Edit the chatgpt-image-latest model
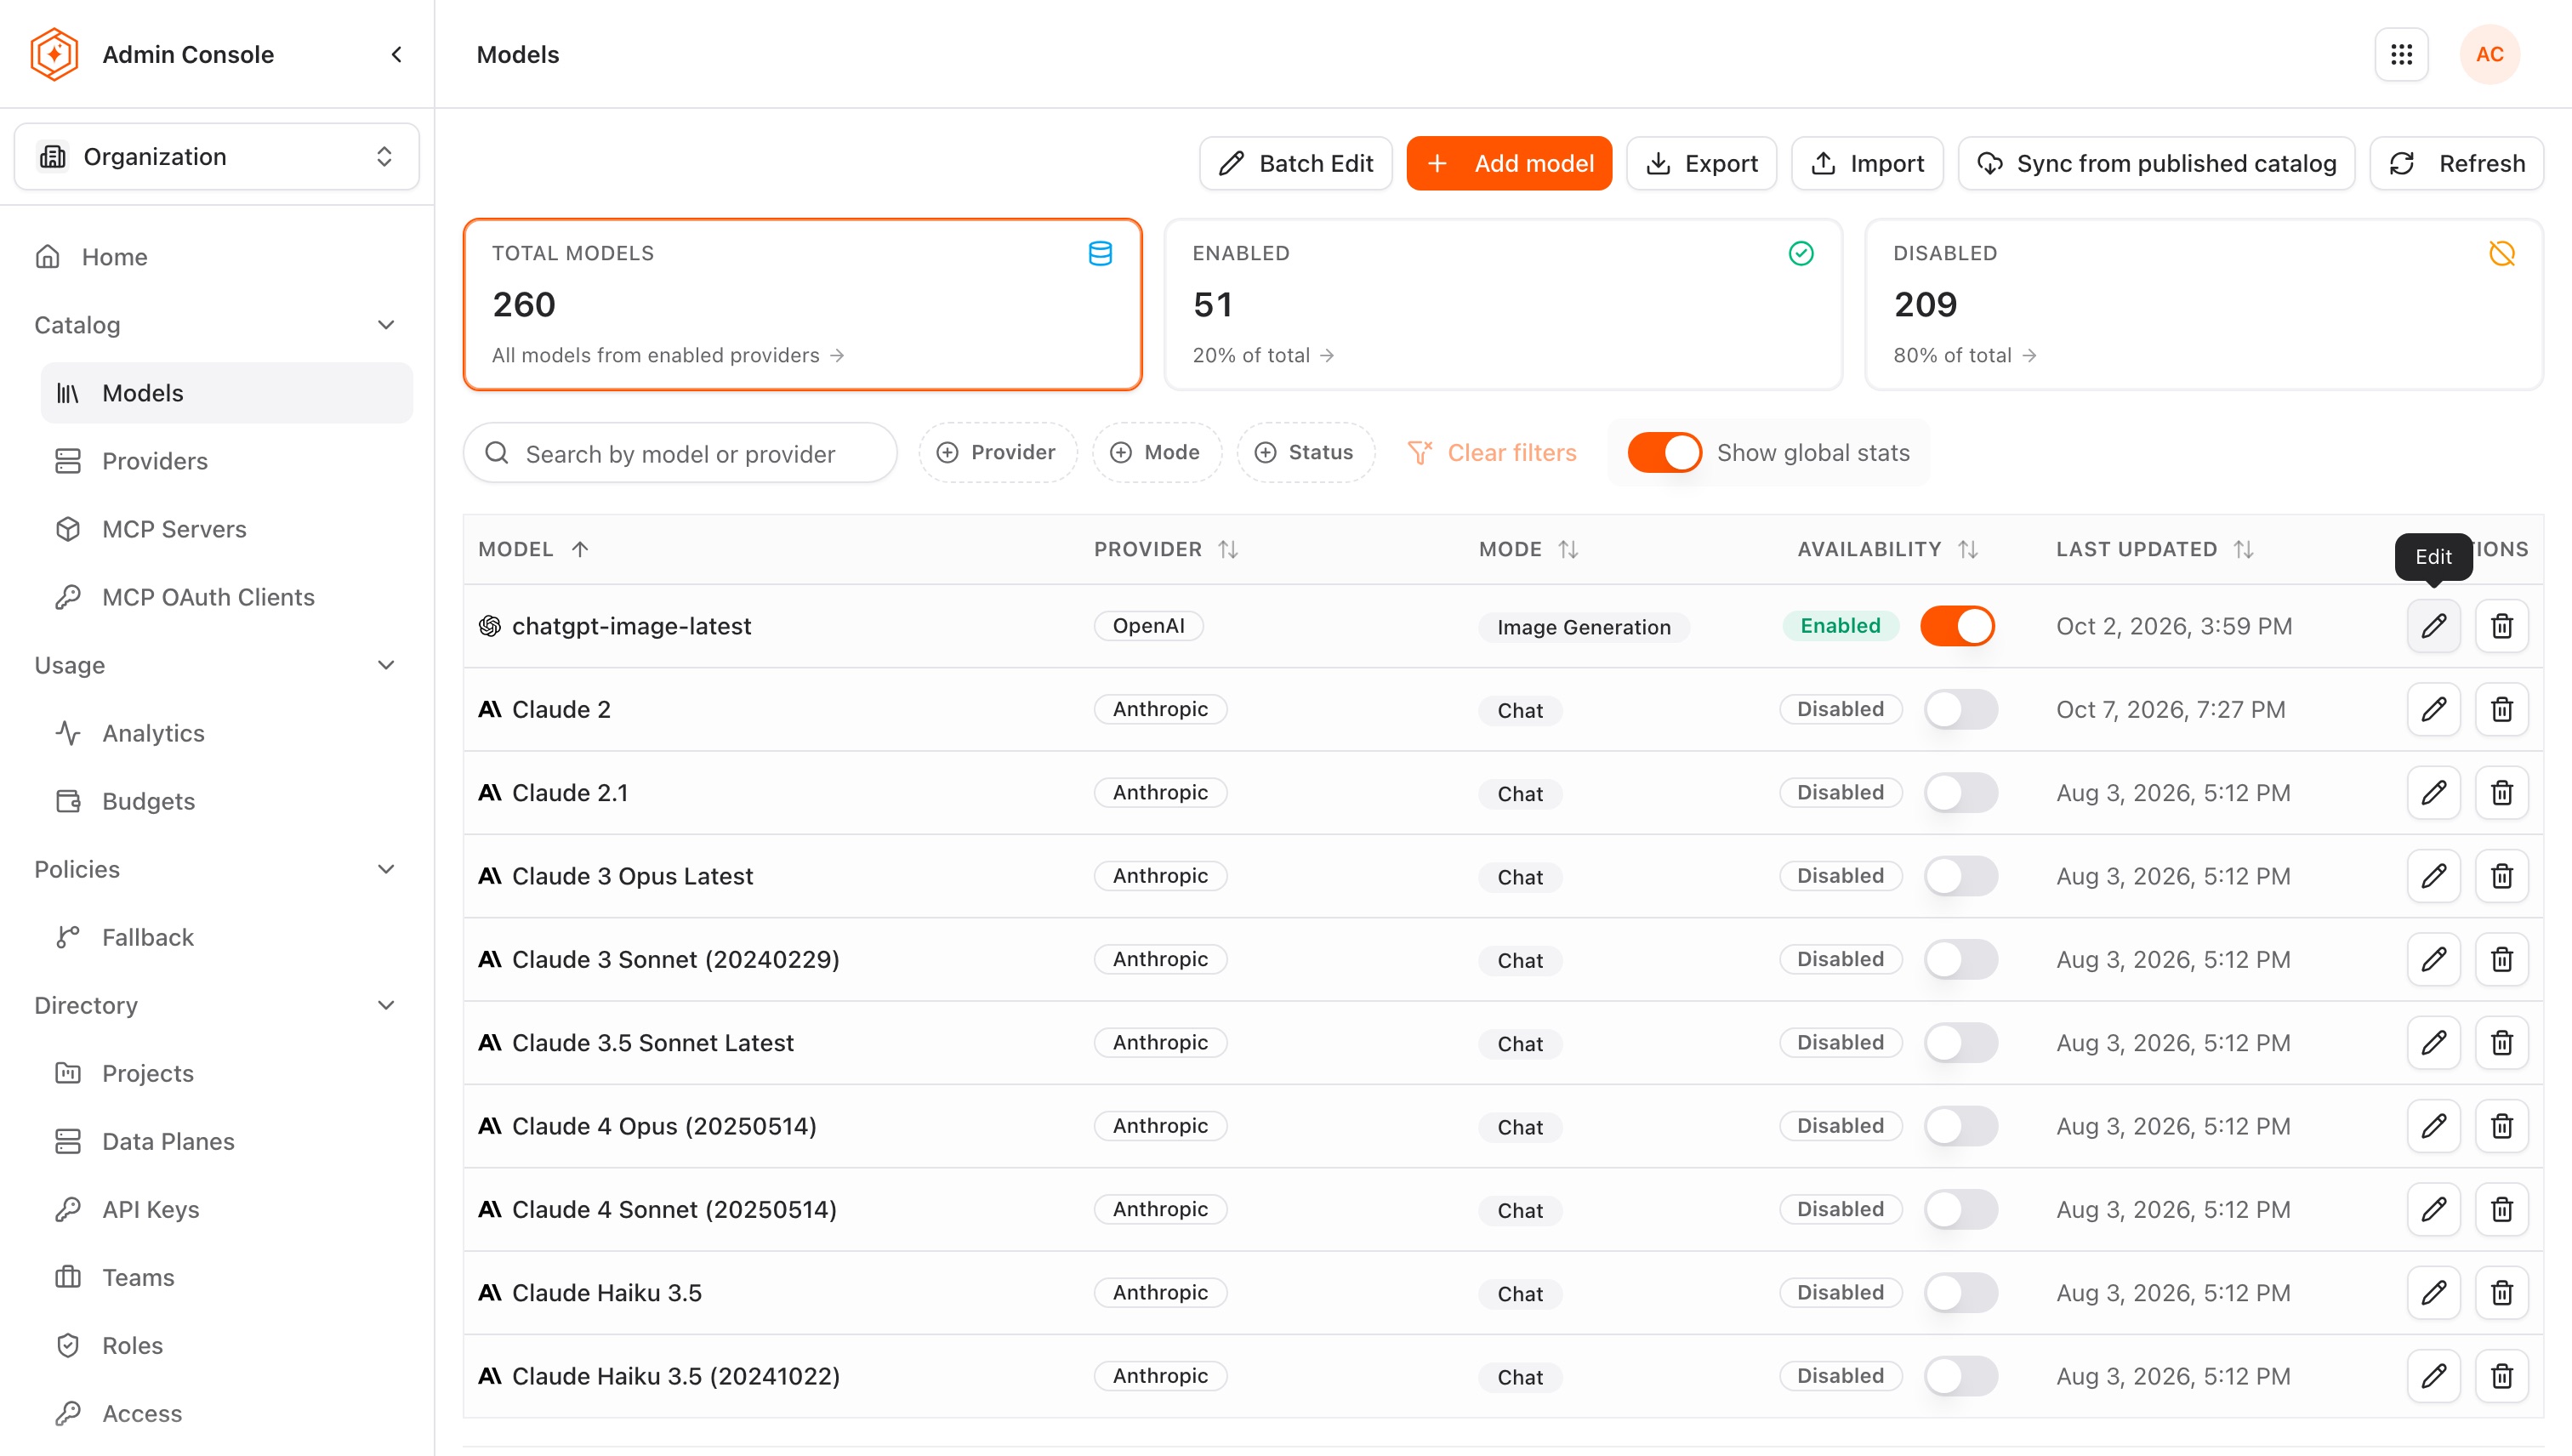The width and height of the screenshot is (2572, 1456). (x=2433, y=626)
